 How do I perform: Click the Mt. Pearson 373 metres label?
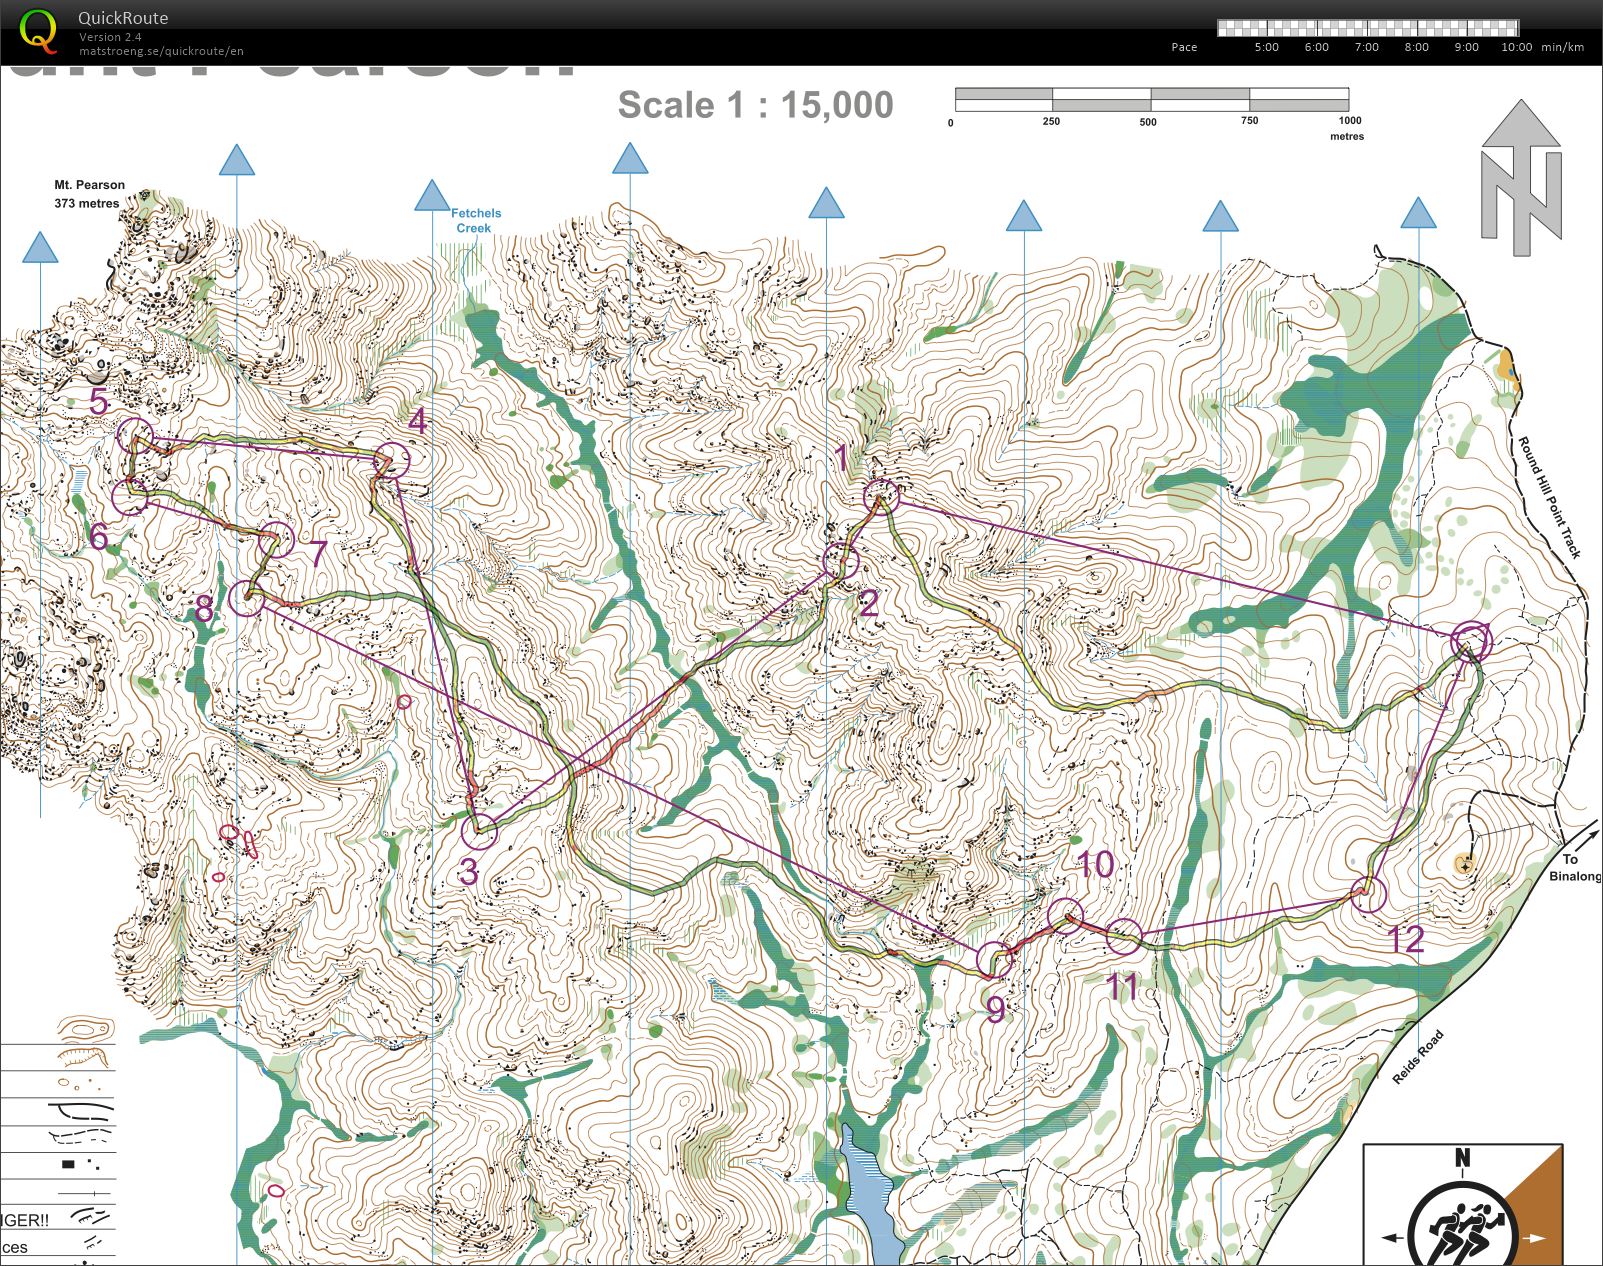tap(89, 194)
